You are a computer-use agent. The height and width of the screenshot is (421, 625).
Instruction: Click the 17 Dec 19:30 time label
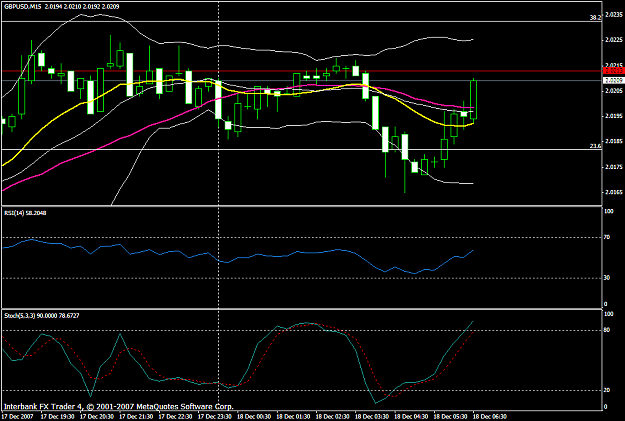57,417
